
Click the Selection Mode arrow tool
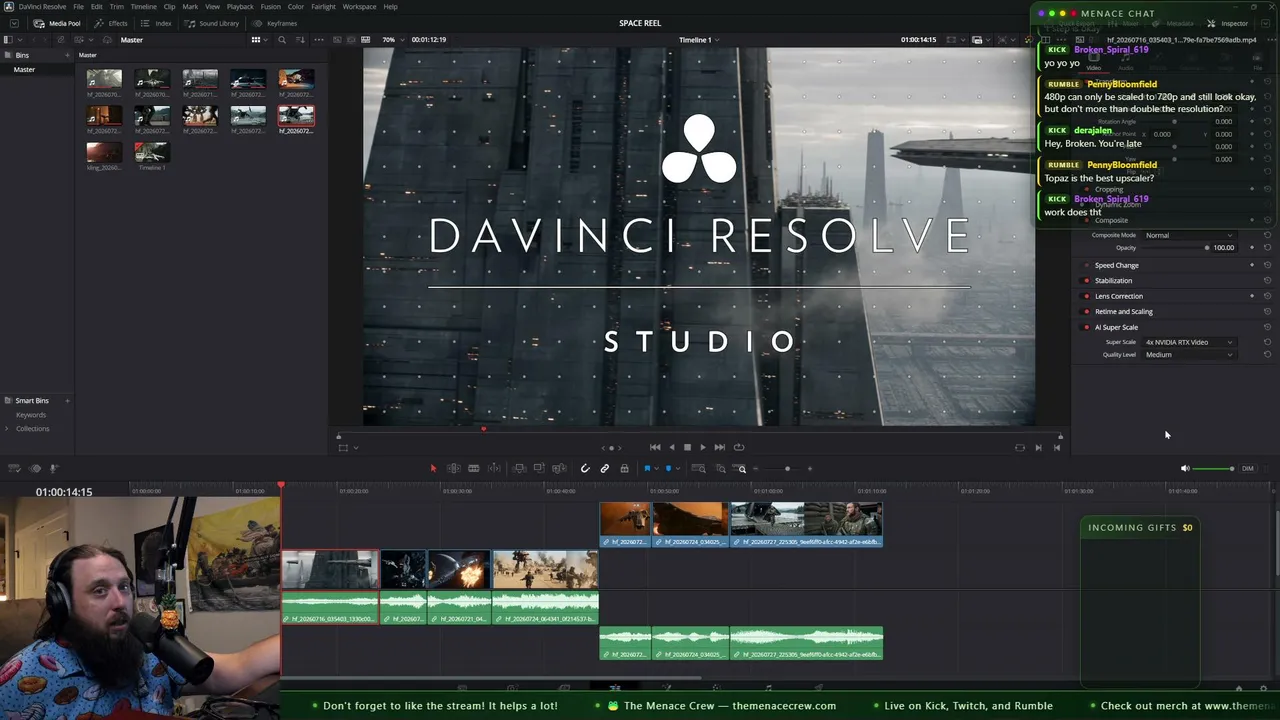(433, 468)
